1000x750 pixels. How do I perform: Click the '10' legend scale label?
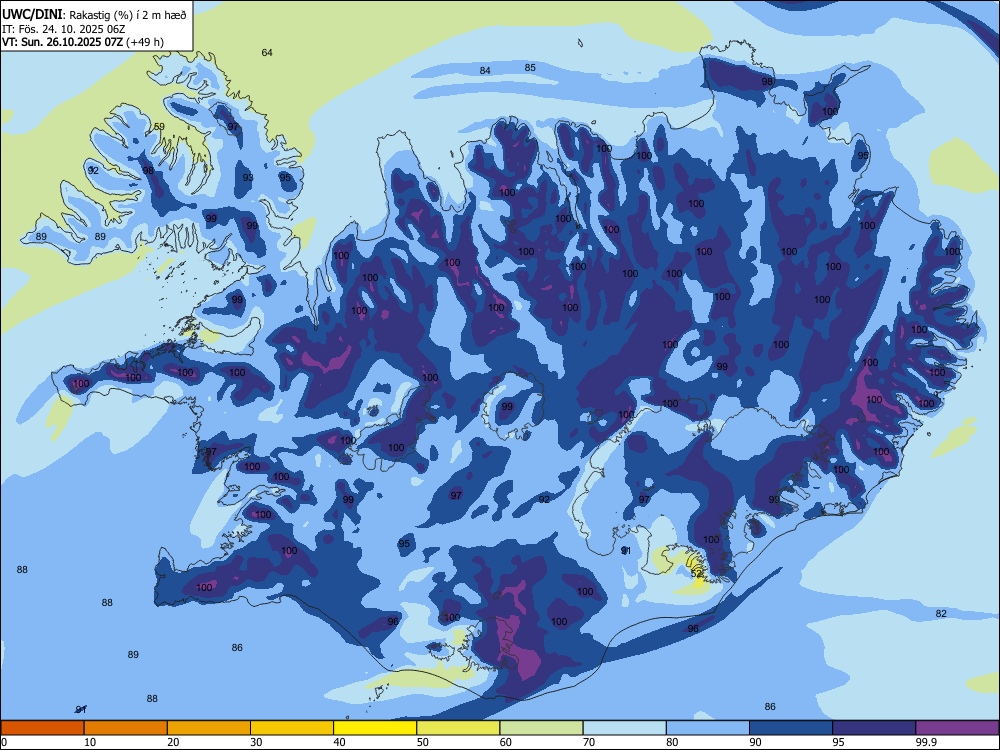[90, 742]
